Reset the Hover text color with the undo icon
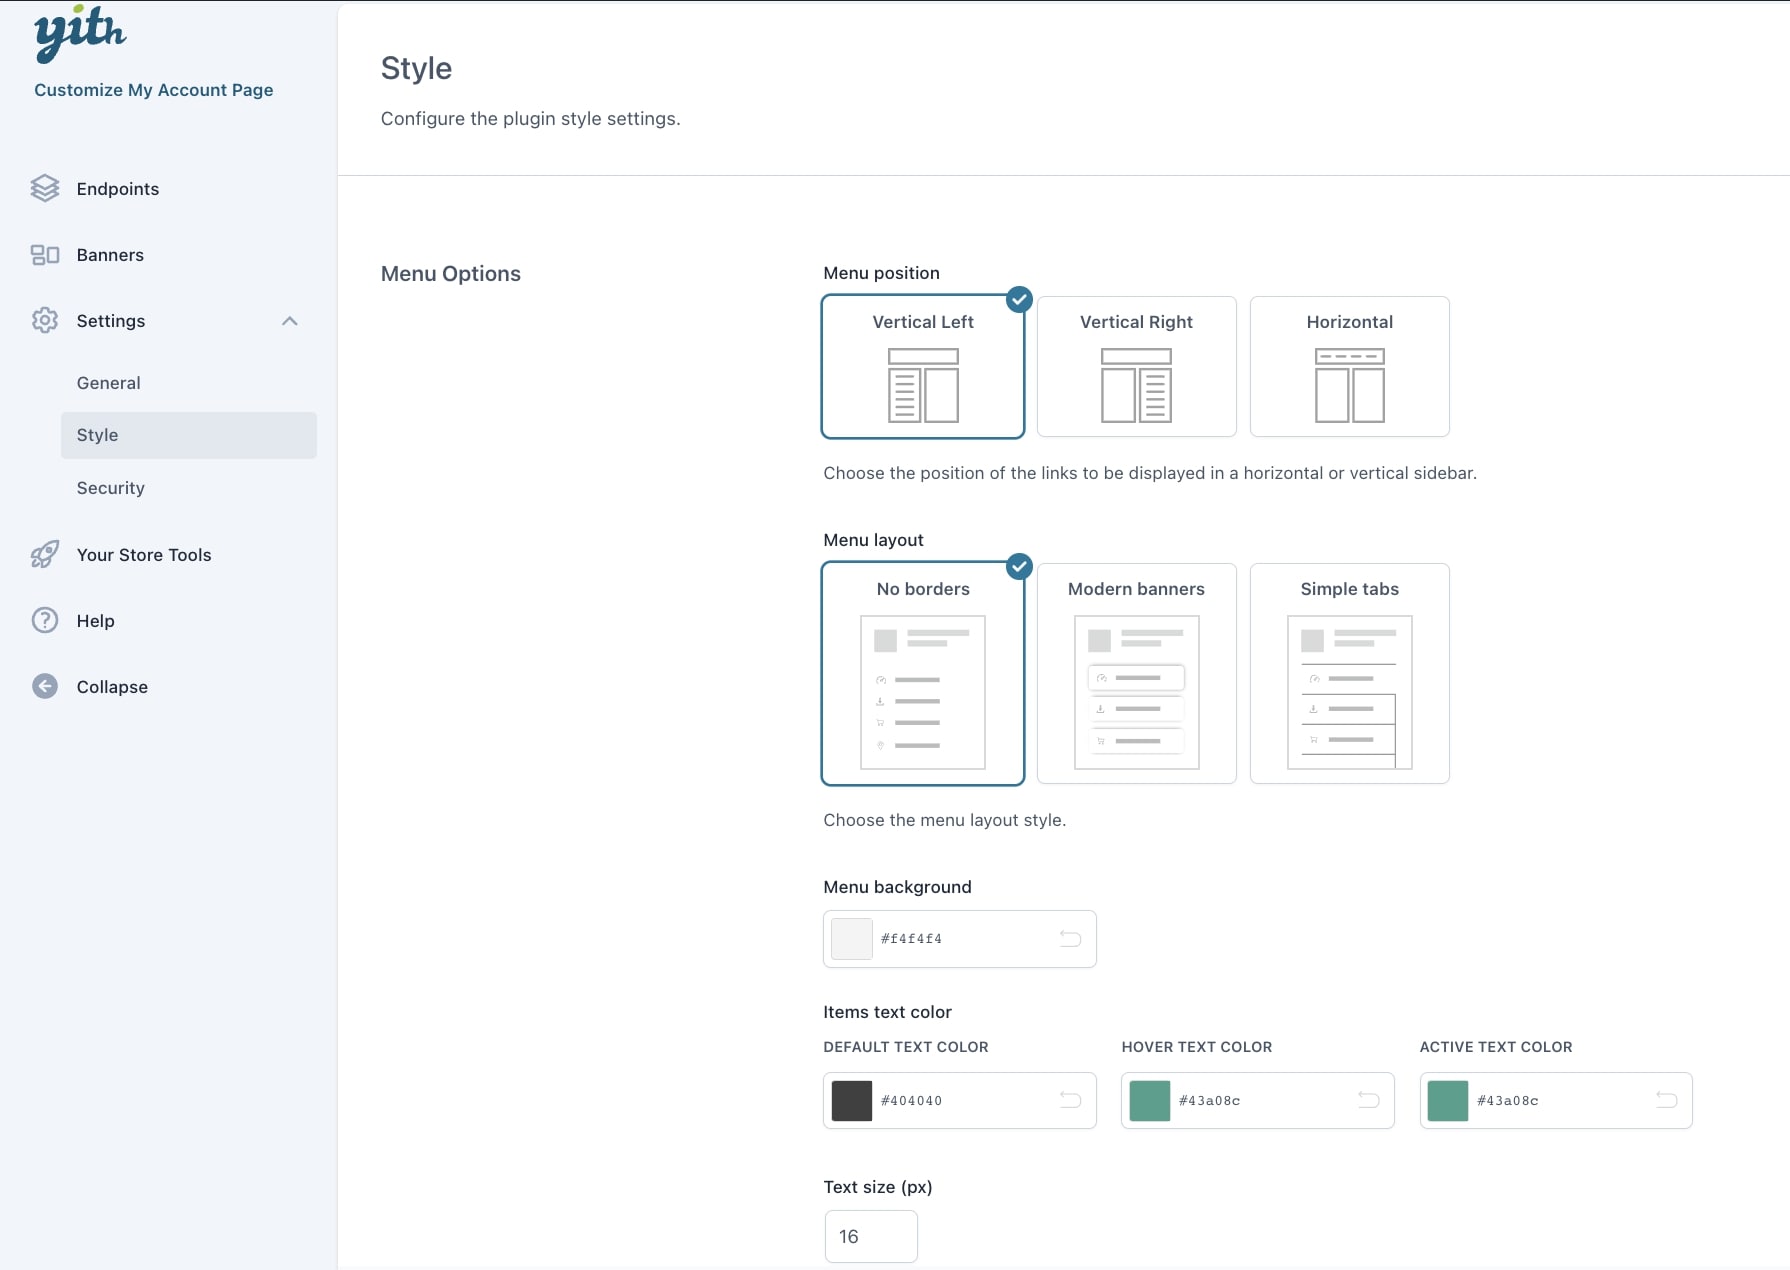The image size is (1790, 1270). point(1368,1101)
